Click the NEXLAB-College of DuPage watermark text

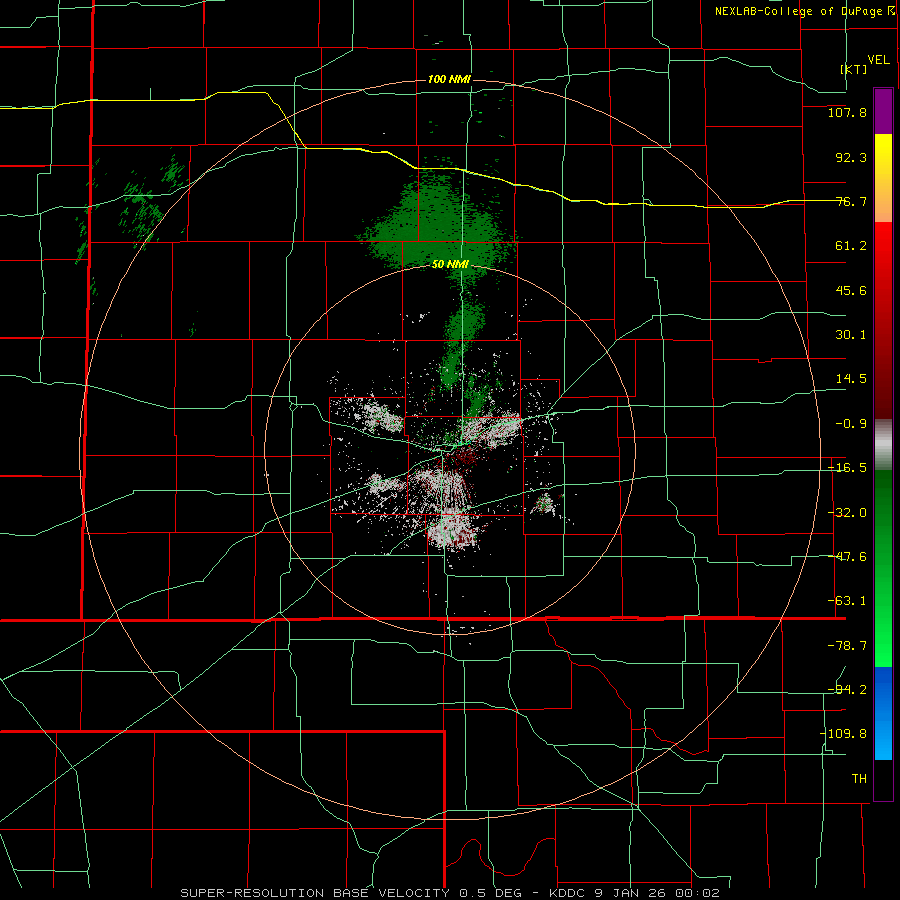tap(804, 11)
